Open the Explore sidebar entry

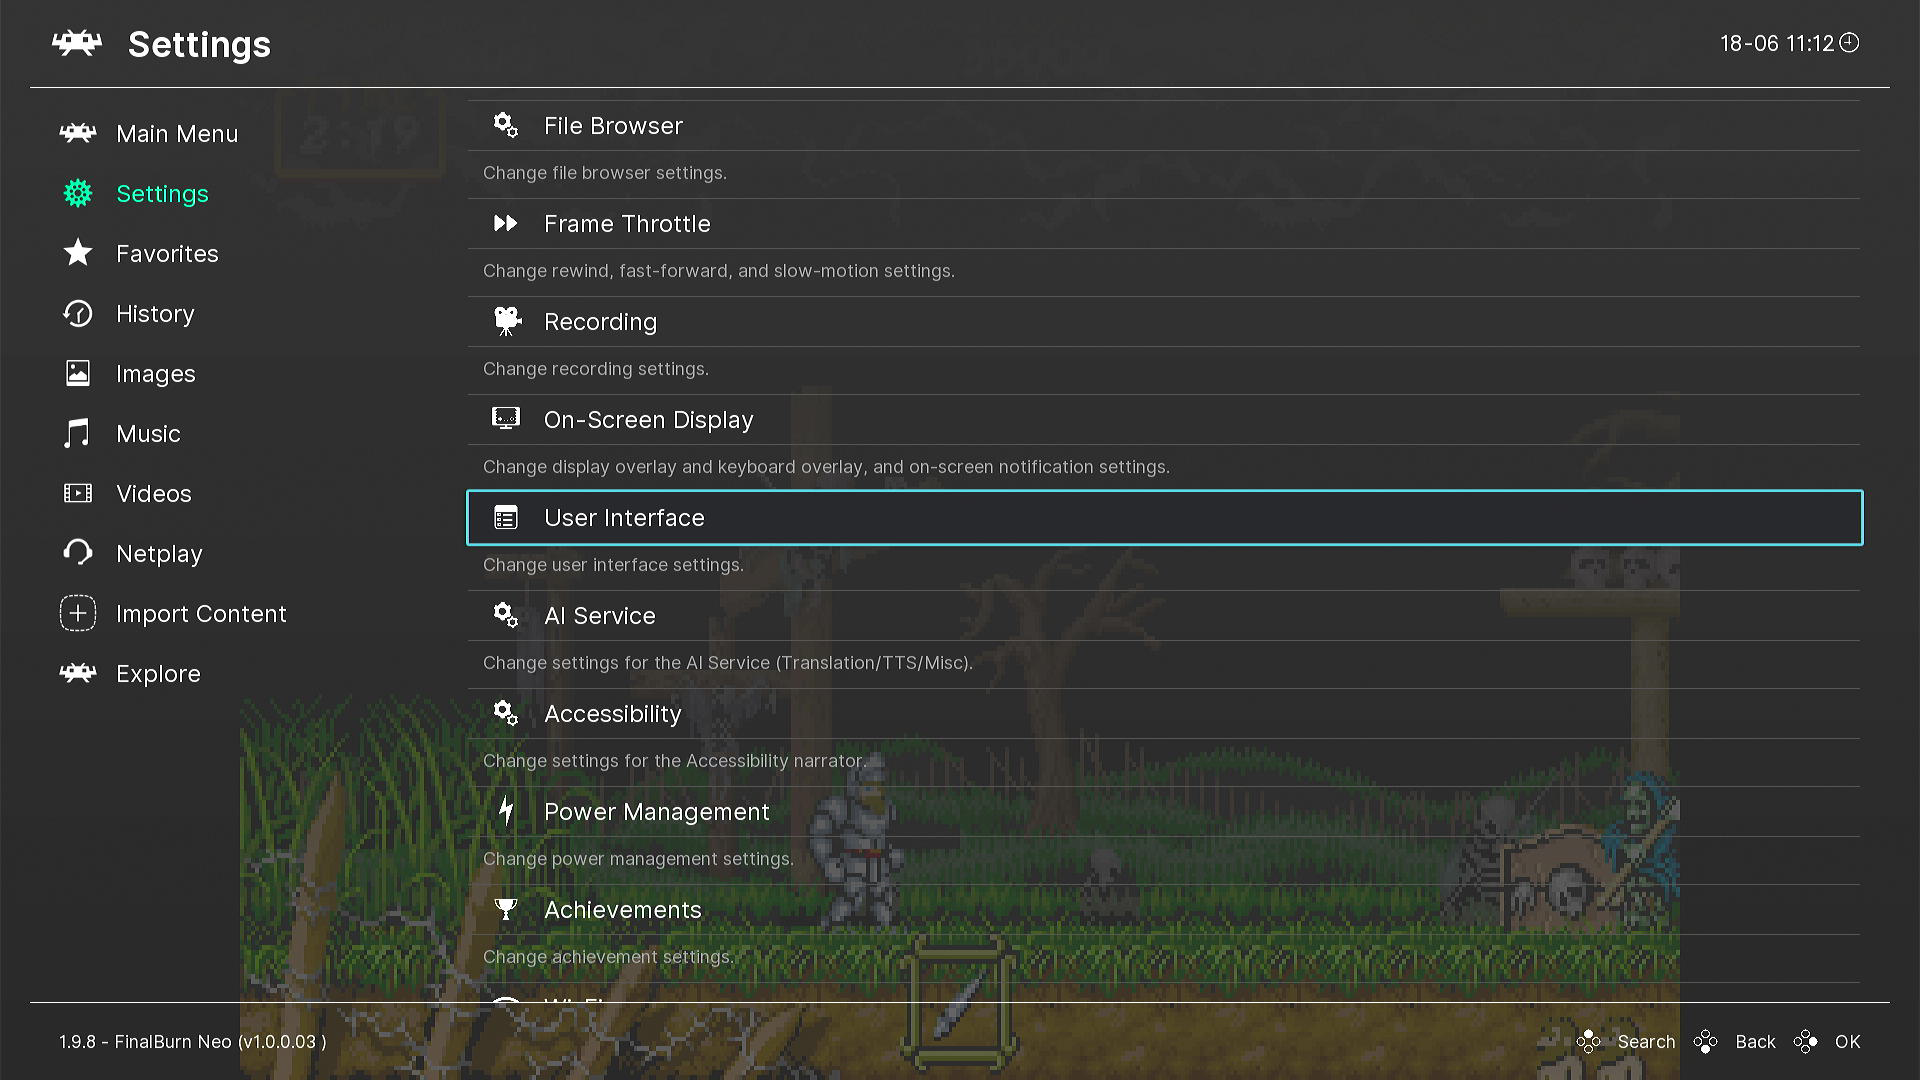click(x=158, y=674)
